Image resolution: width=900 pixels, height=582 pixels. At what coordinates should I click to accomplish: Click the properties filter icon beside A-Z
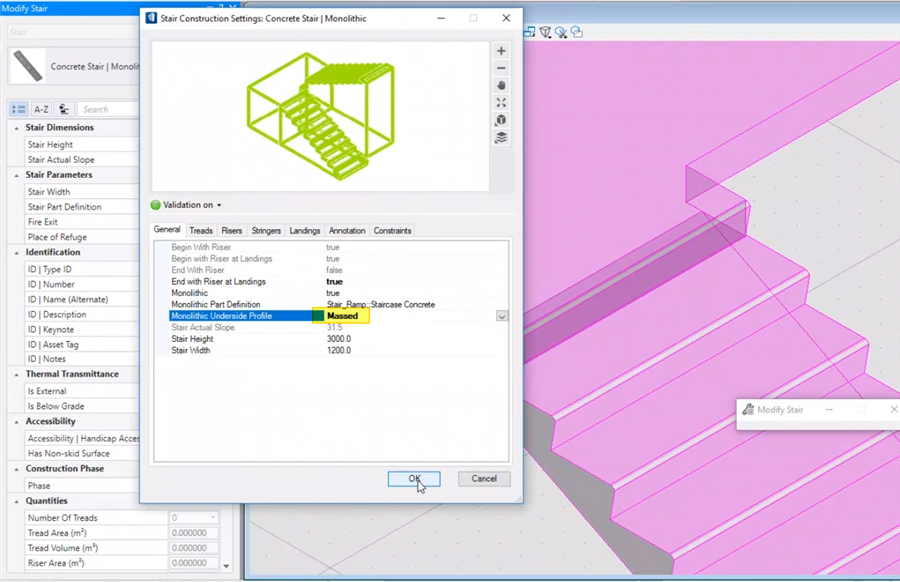coord(64,109)
